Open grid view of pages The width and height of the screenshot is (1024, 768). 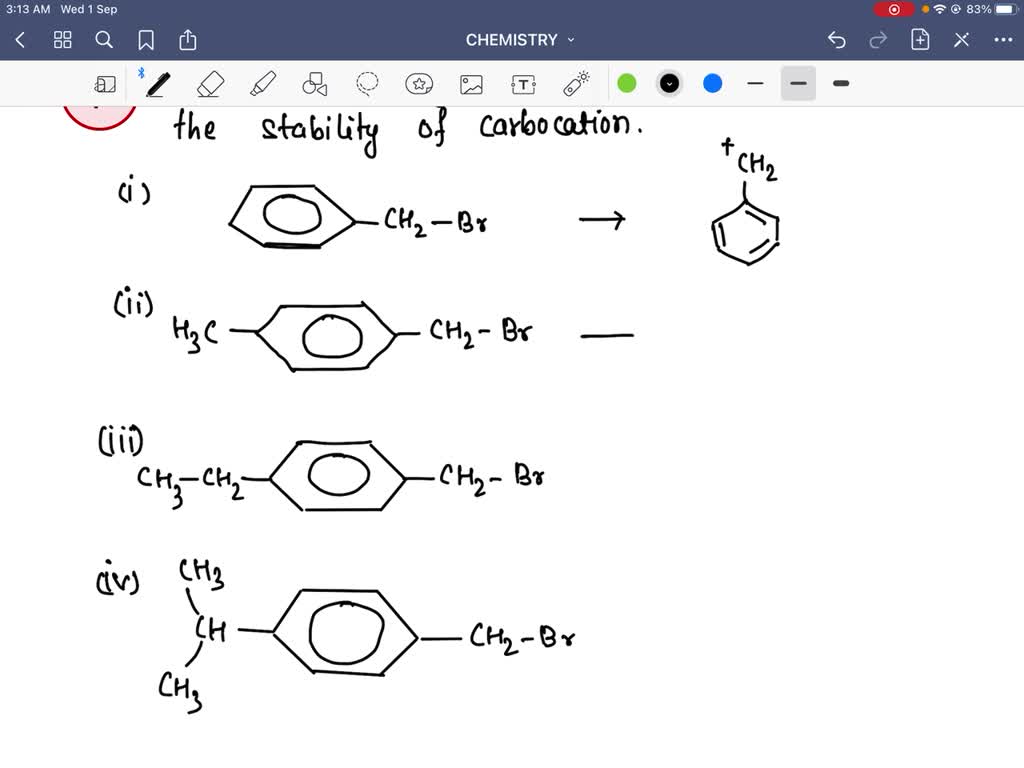[x=62, y=40]
